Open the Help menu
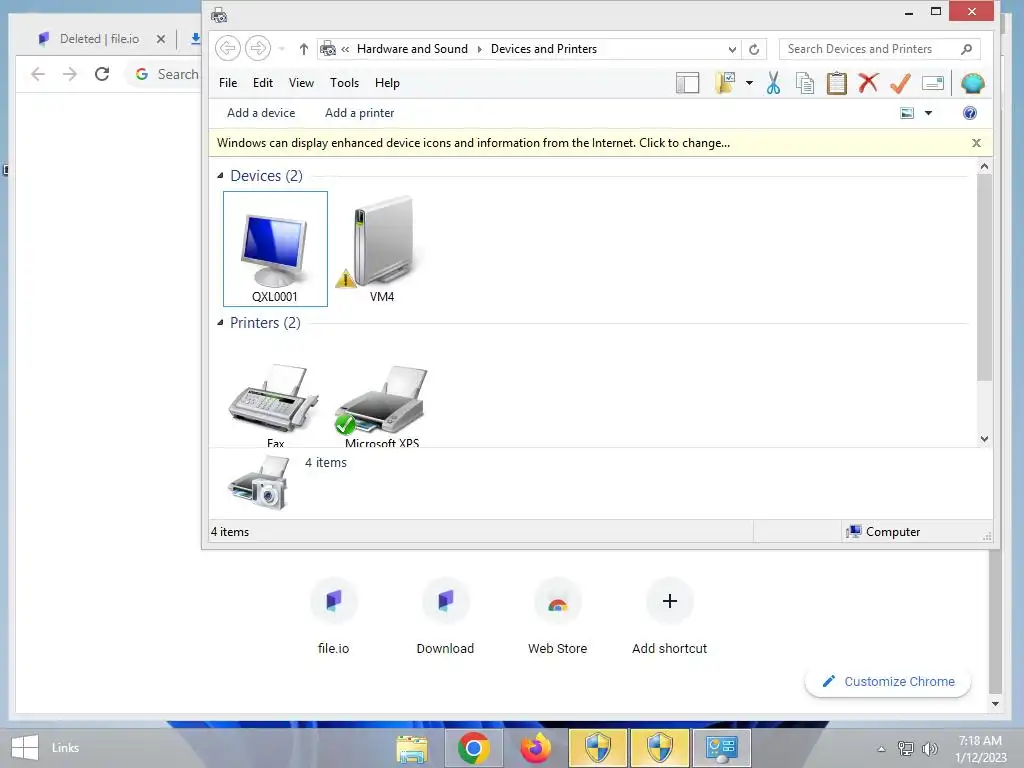 click(x=387, y=83)
